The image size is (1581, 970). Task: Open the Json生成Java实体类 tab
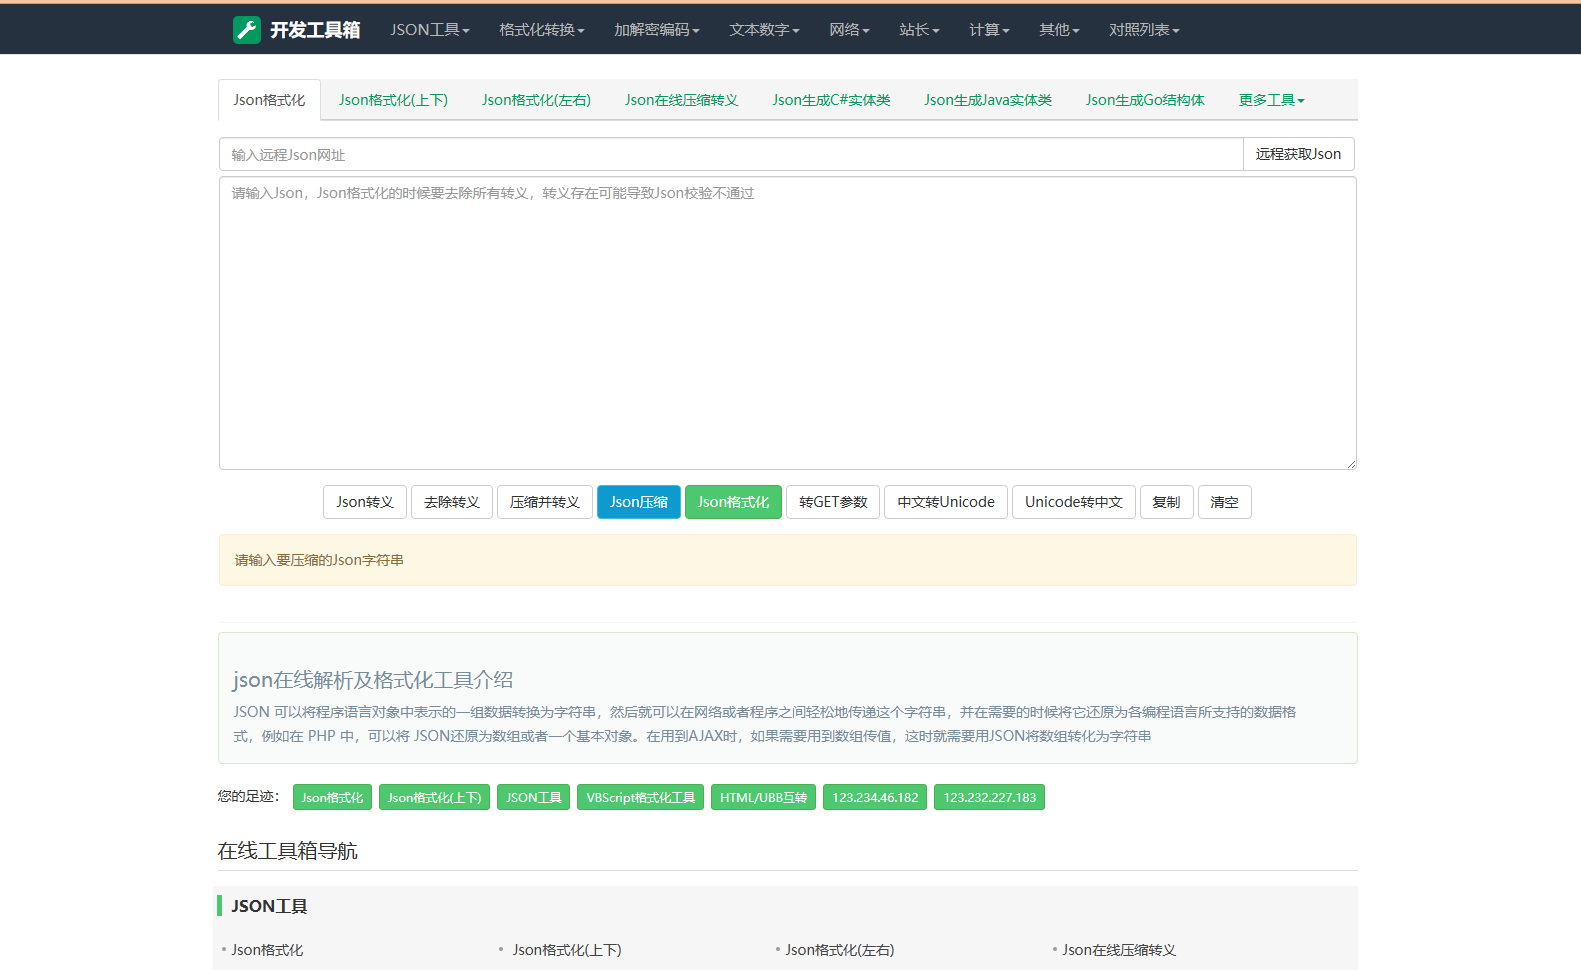coord(988,100)
